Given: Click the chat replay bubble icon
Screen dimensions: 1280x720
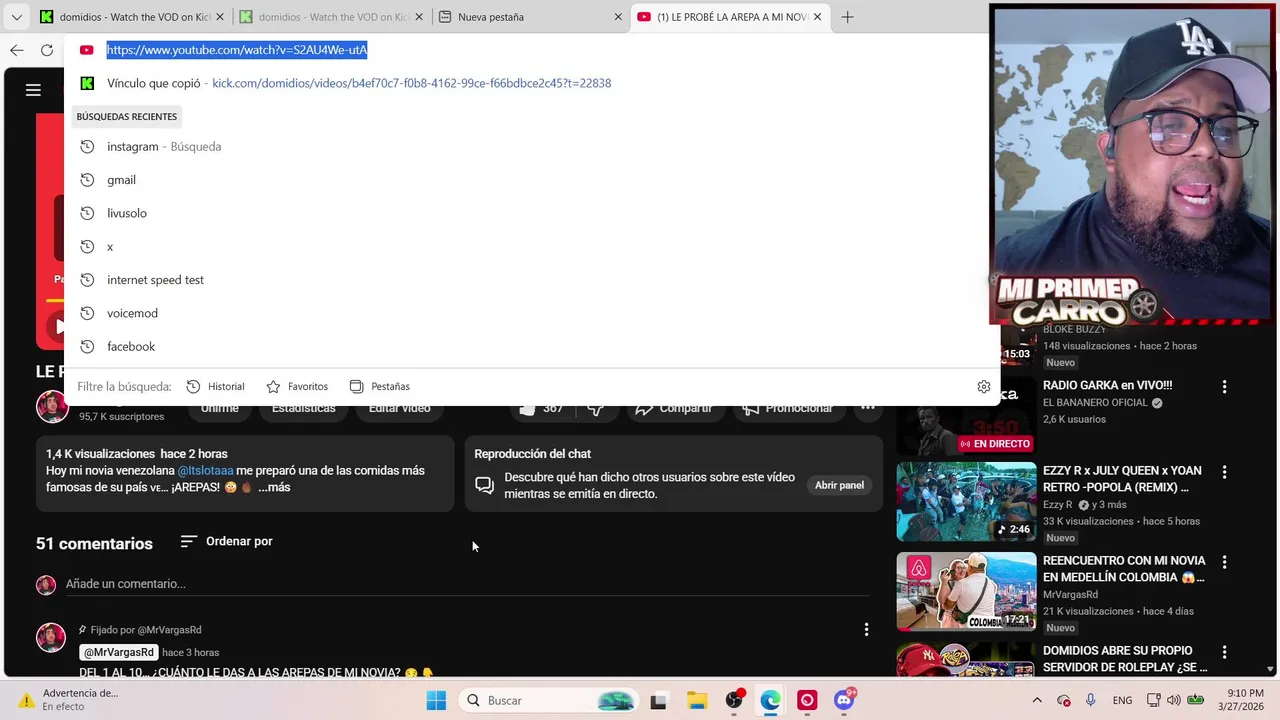Looking at the screenshot, I should click(484, 485).
